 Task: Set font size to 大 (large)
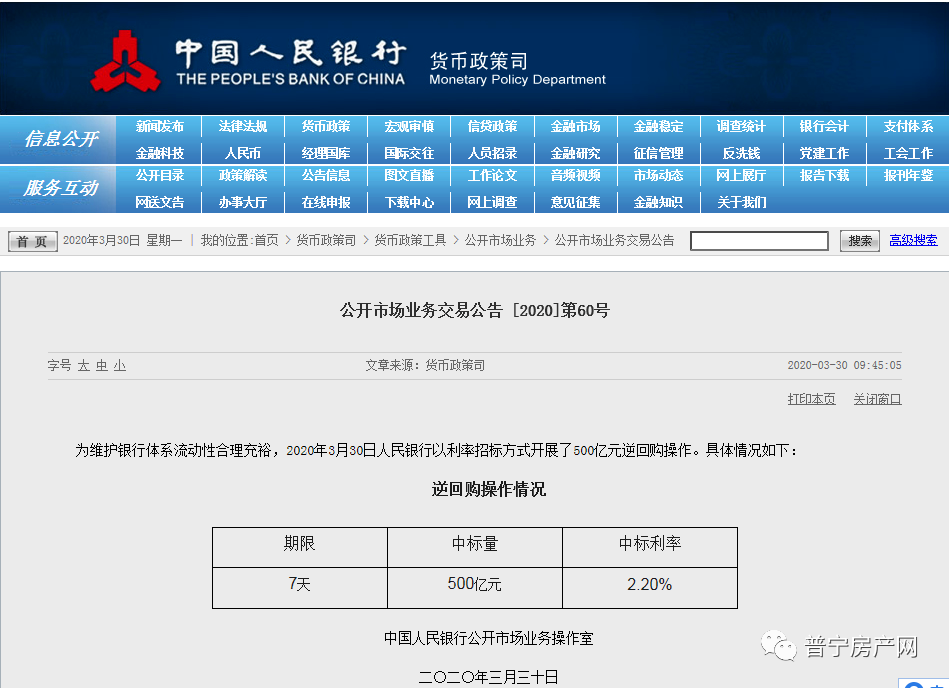[x=84, y=365]
